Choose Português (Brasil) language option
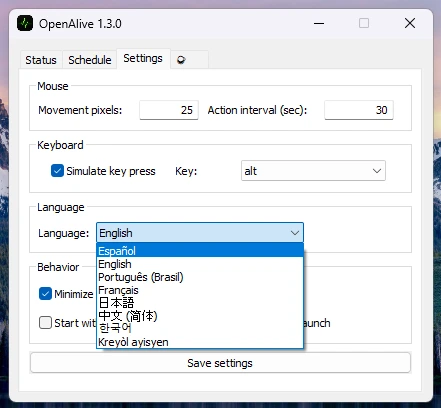The width and height of the screenshot is (441, 408). coord(200,277)
